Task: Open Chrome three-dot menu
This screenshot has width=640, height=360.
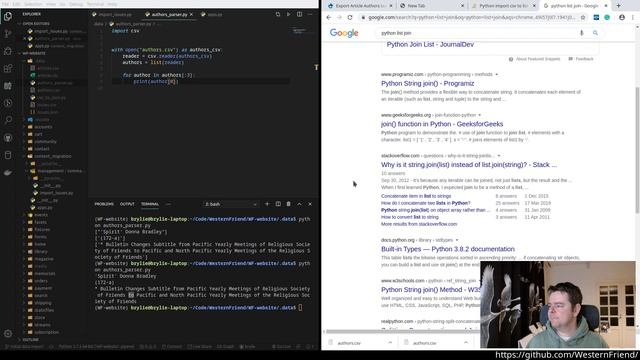Action: coord(633,18)
